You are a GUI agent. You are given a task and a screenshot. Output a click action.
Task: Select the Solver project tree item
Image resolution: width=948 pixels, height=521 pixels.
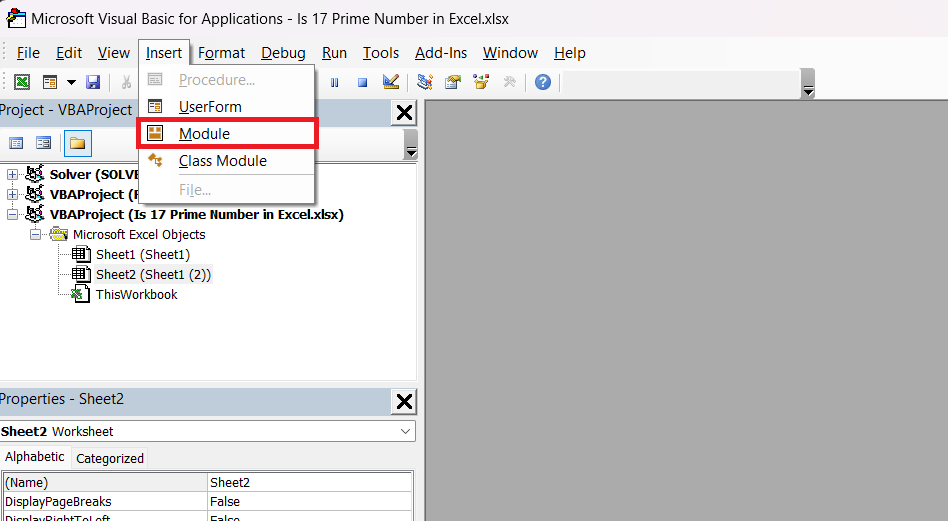(94, 175)
